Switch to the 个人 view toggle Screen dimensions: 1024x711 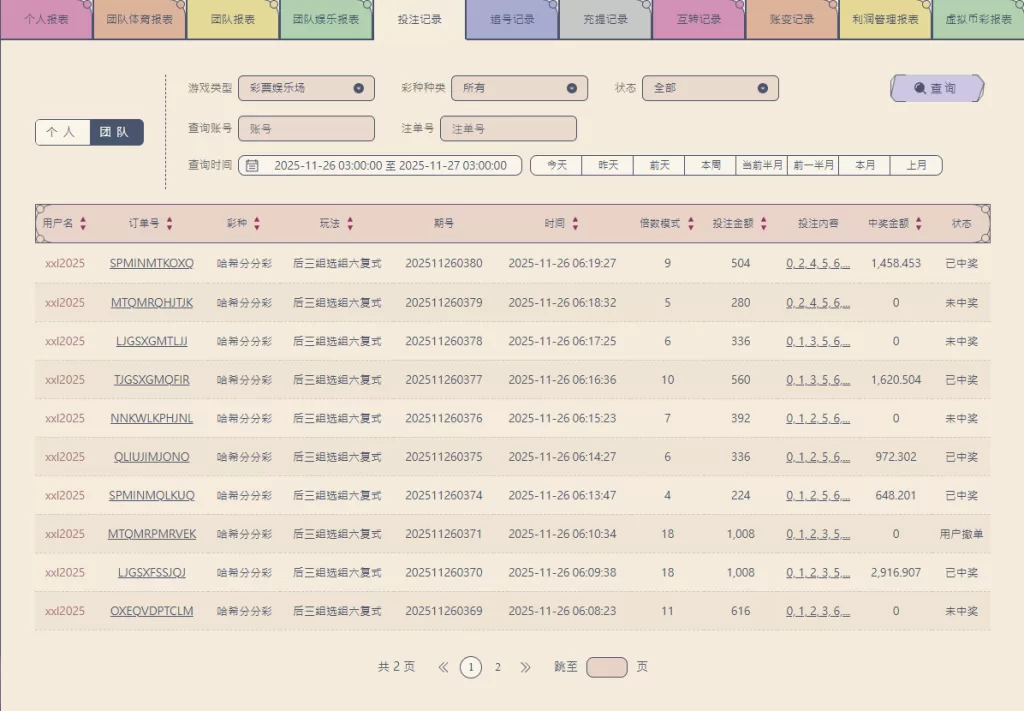[61, 132]
